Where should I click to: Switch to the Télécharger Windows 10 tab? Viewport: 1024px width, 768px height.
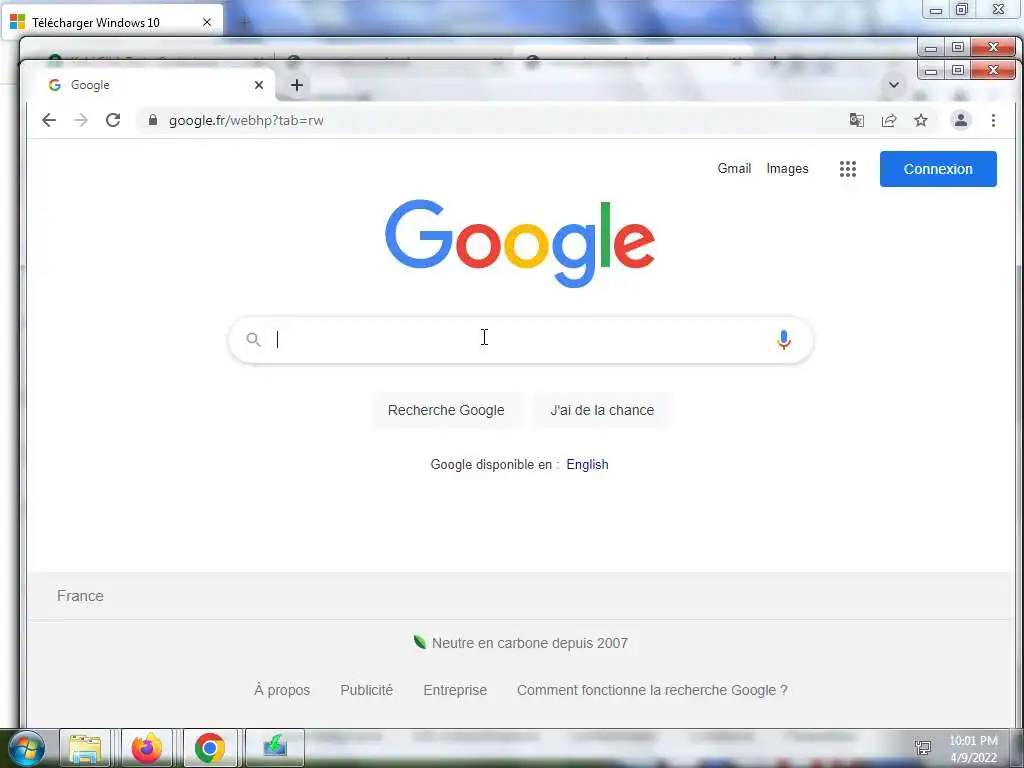click(112, 22)
